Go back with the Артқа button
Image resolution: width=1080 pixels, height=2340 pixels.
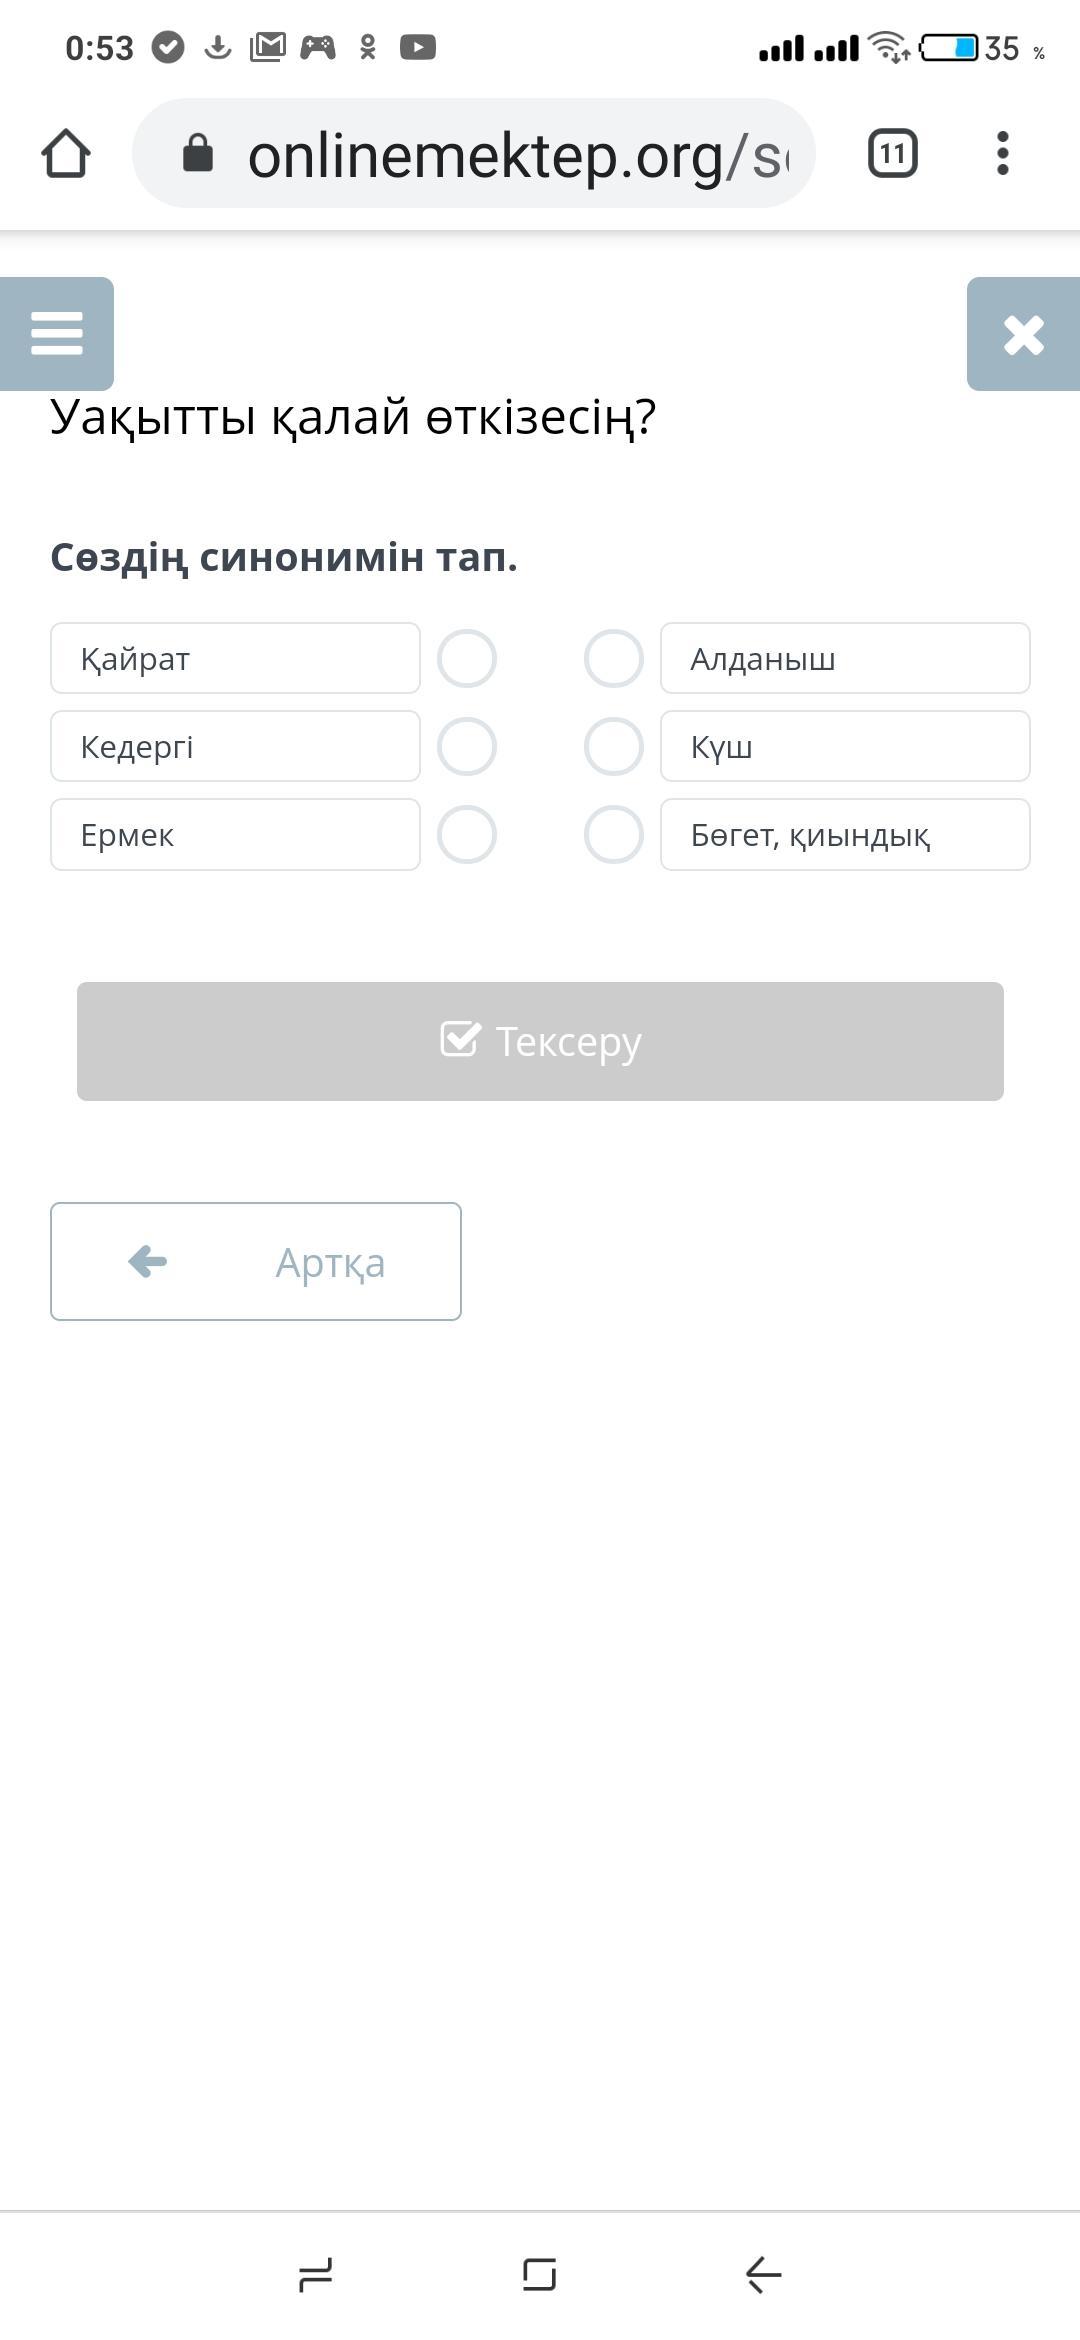(256, 1261)
